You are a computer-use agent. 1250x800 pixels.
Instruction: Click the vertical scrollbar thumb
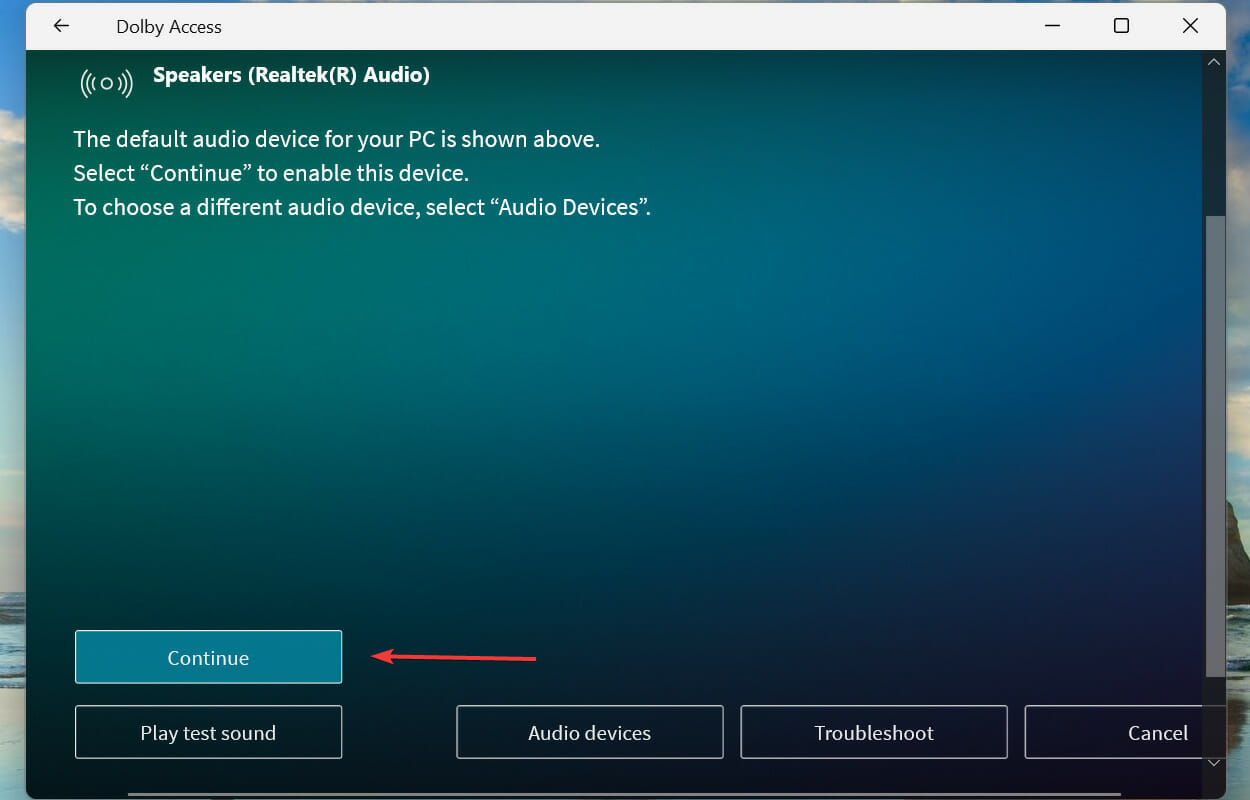[x=1214, y=445]
